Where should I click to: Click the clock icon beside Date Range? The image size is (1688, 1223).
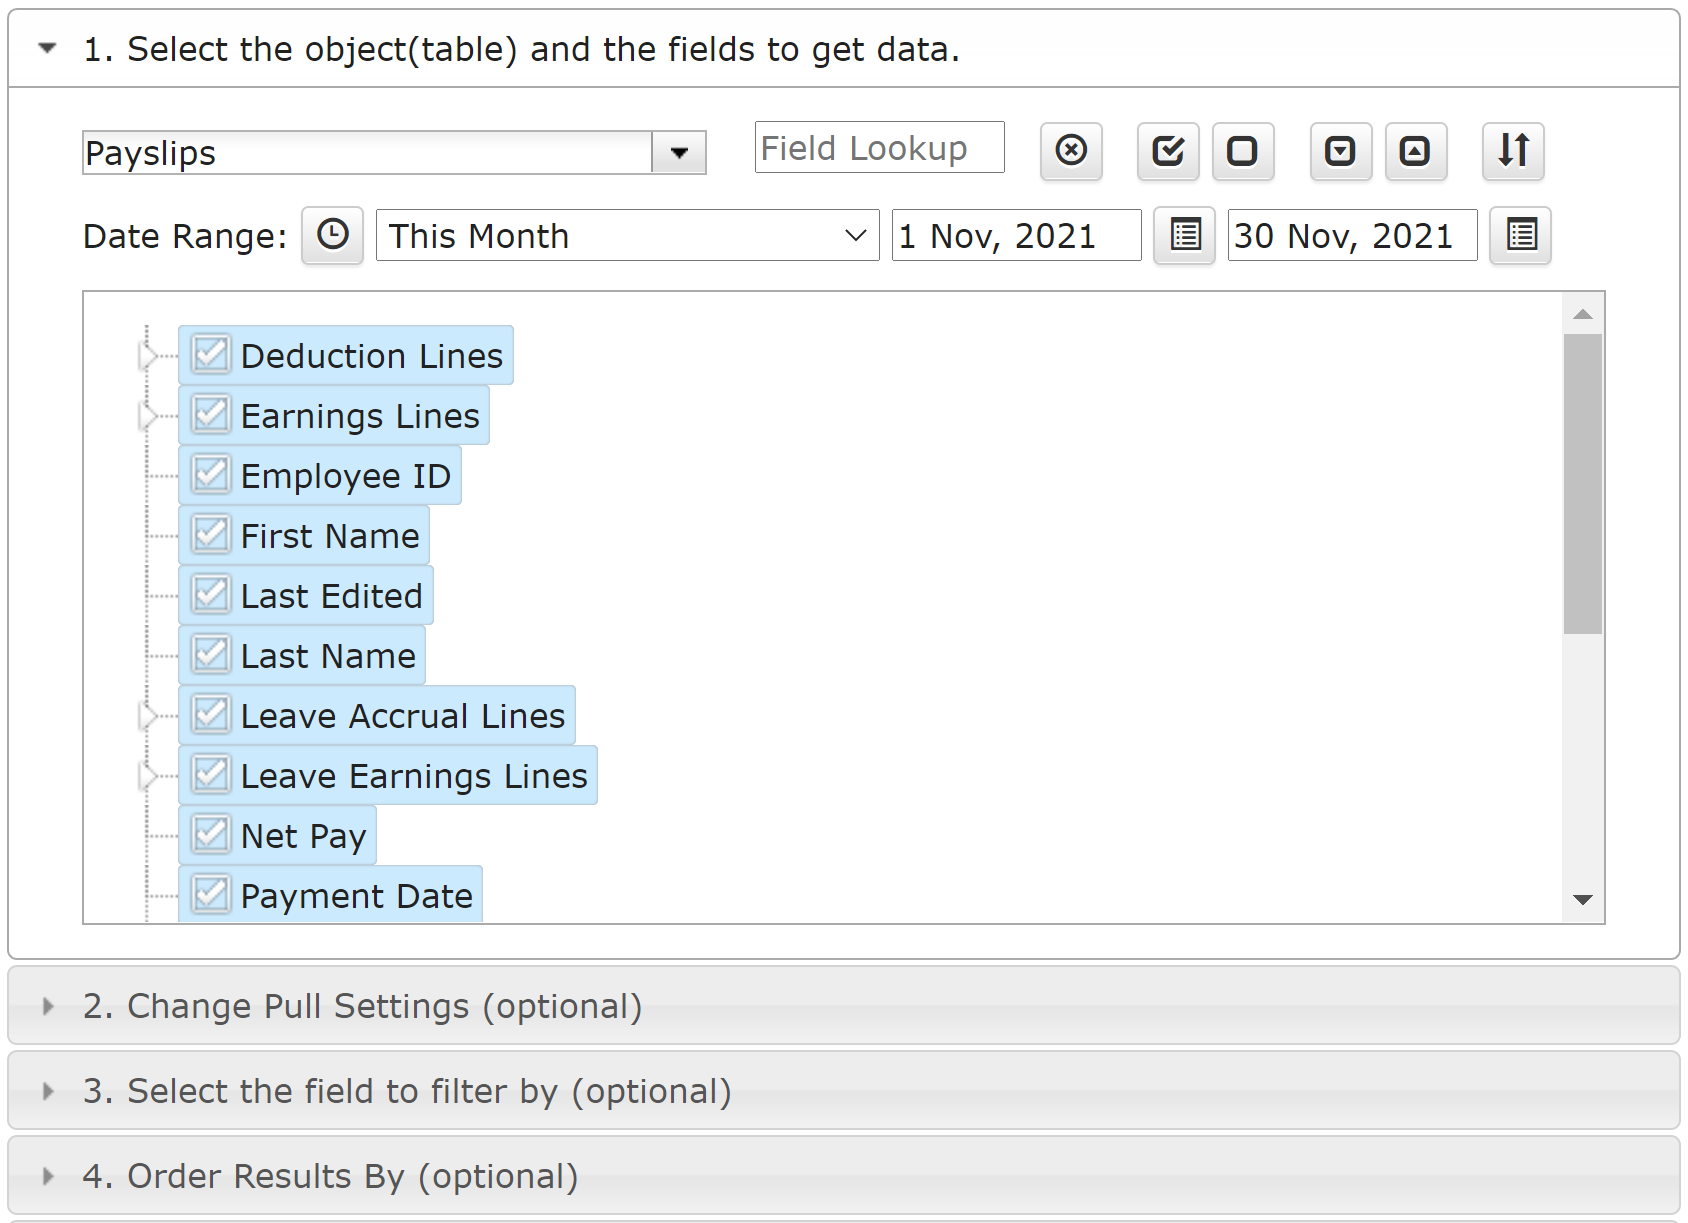[x=332, y=236]
